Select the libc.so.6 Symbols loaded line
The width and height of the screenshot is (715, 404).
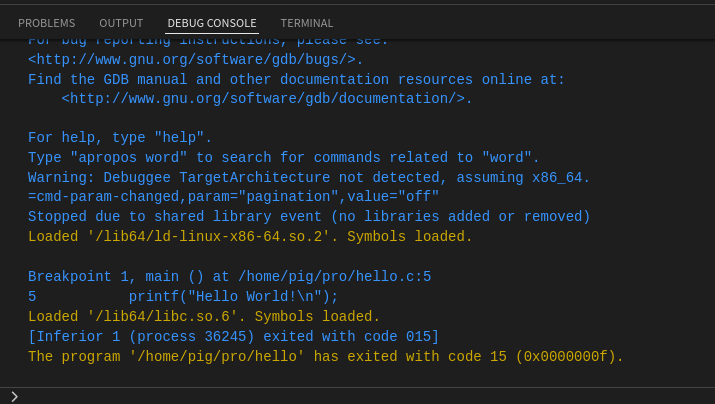click(x=204, y=316)
